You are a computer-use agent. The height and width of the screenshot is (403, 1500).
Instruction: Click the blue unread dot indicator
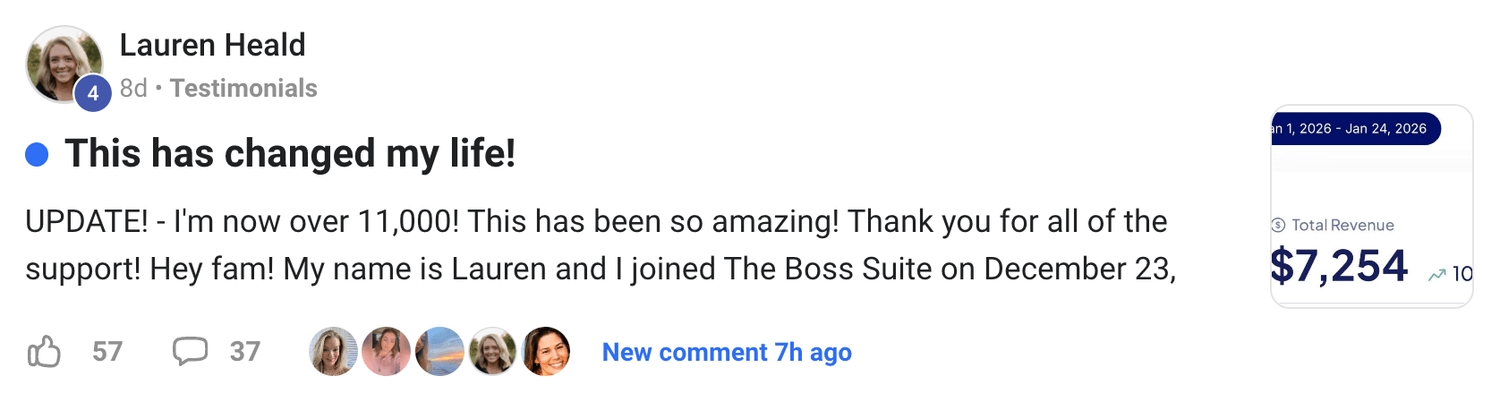[37, 155]
